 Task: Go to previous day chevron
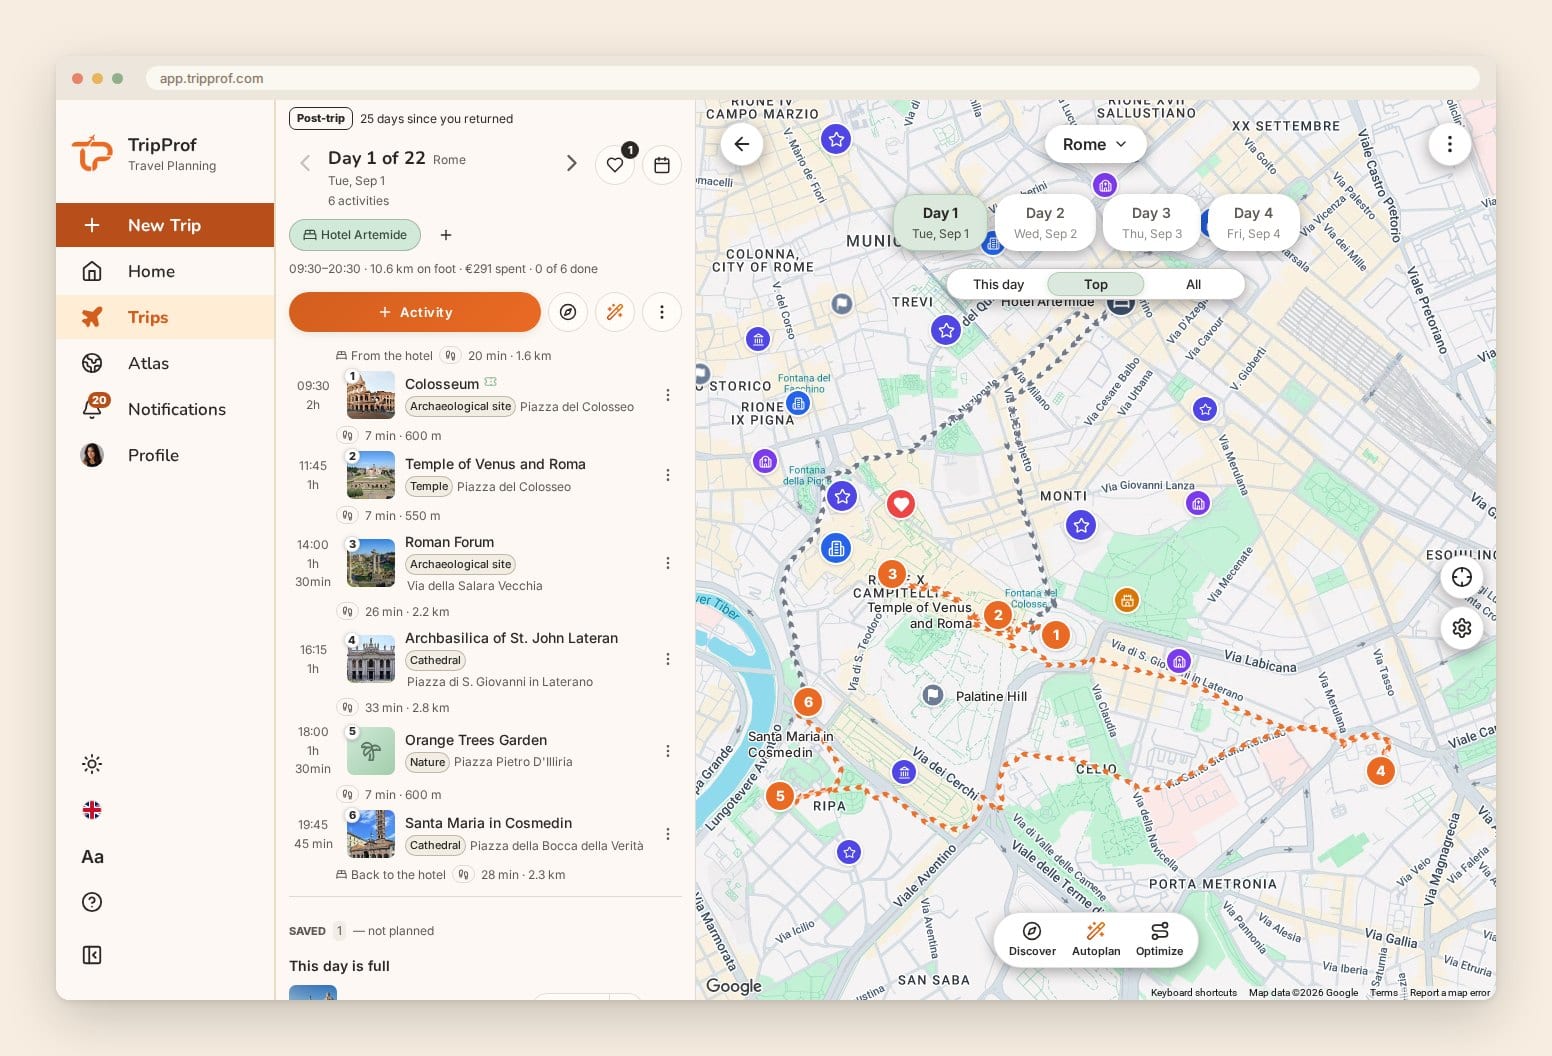305,163
